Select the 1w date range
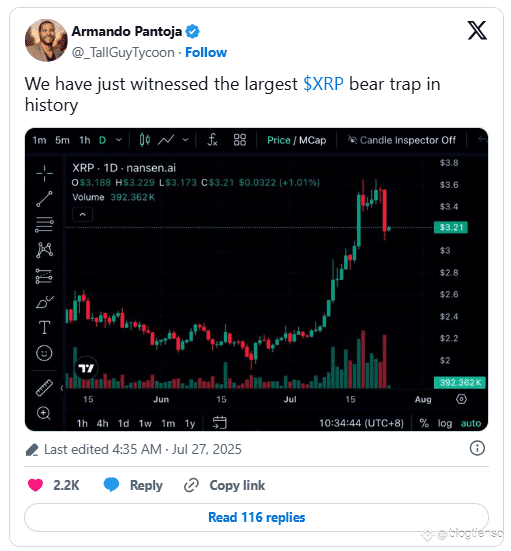 point(145,423)
